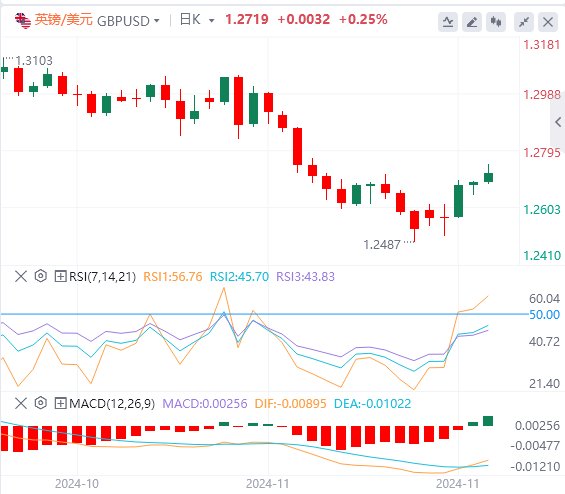
Task: Click the 2024-10 date on time axis
Action: 77,484
